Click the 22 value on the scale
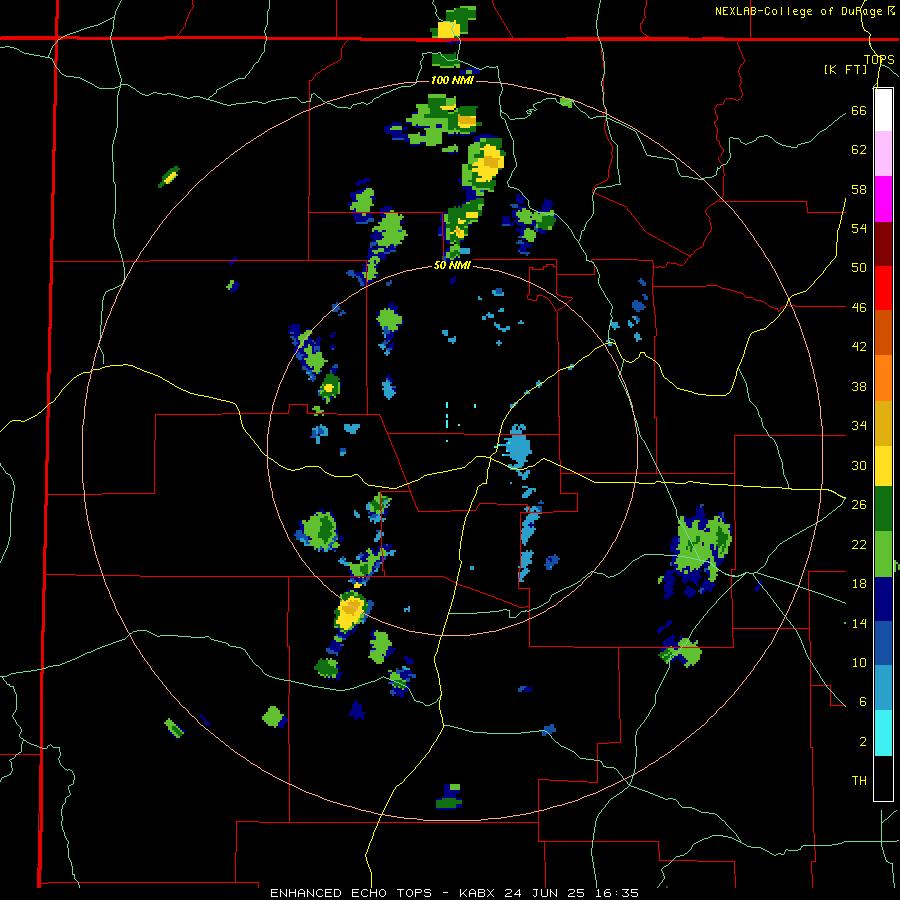 point(859,544)
